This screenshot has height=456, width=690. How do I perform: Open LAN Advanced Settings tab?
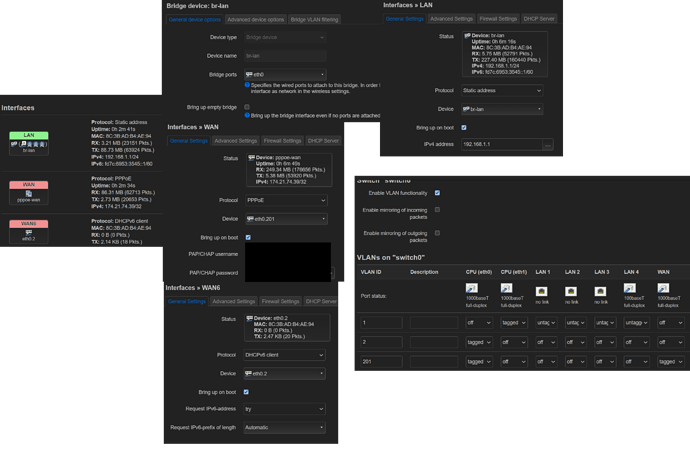coord(451,19)
